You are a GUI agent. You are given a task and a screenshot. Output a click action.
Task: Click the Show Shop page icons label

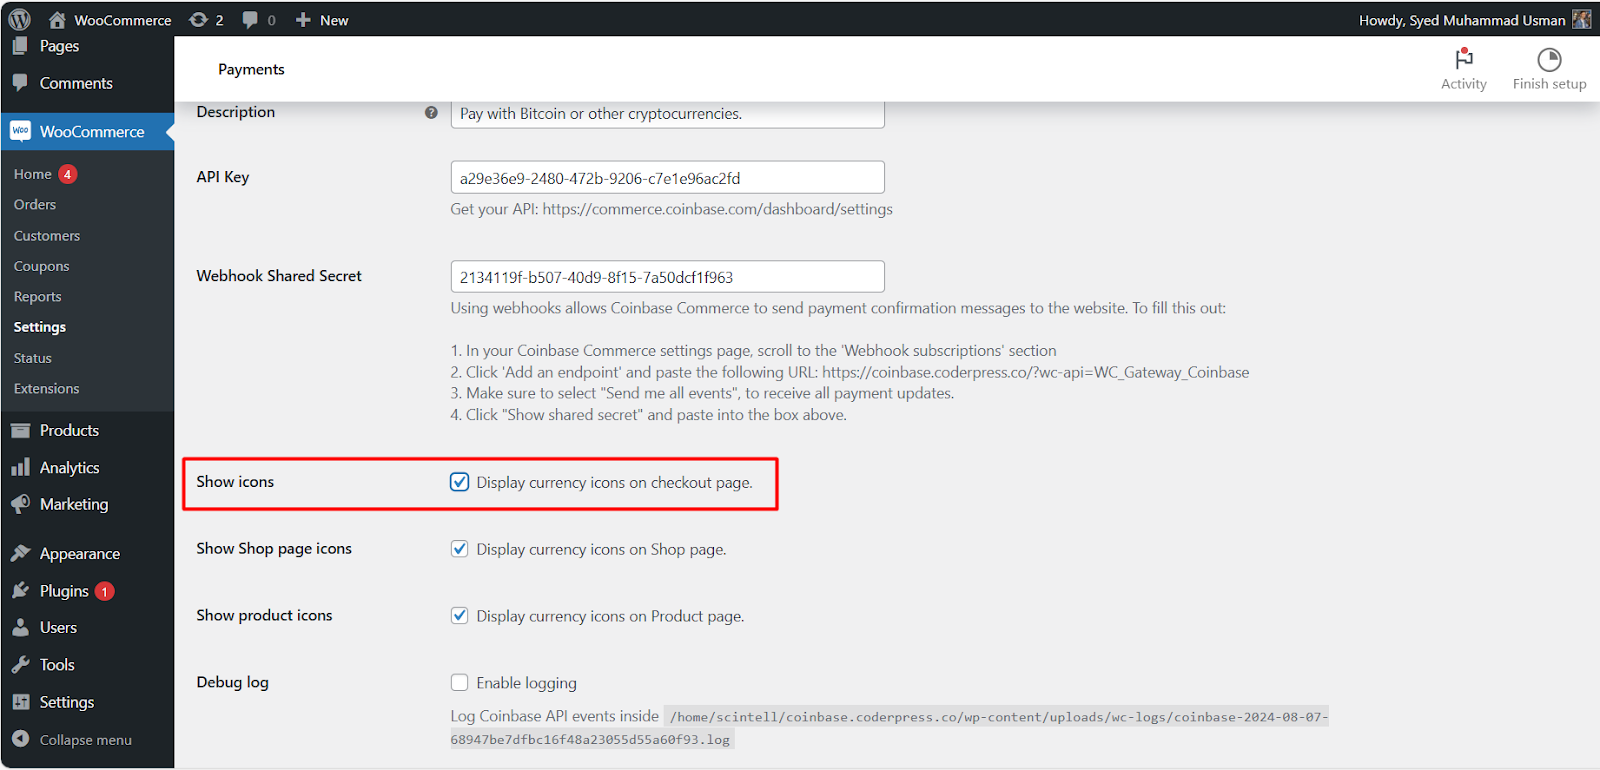[x=274, y=549]
